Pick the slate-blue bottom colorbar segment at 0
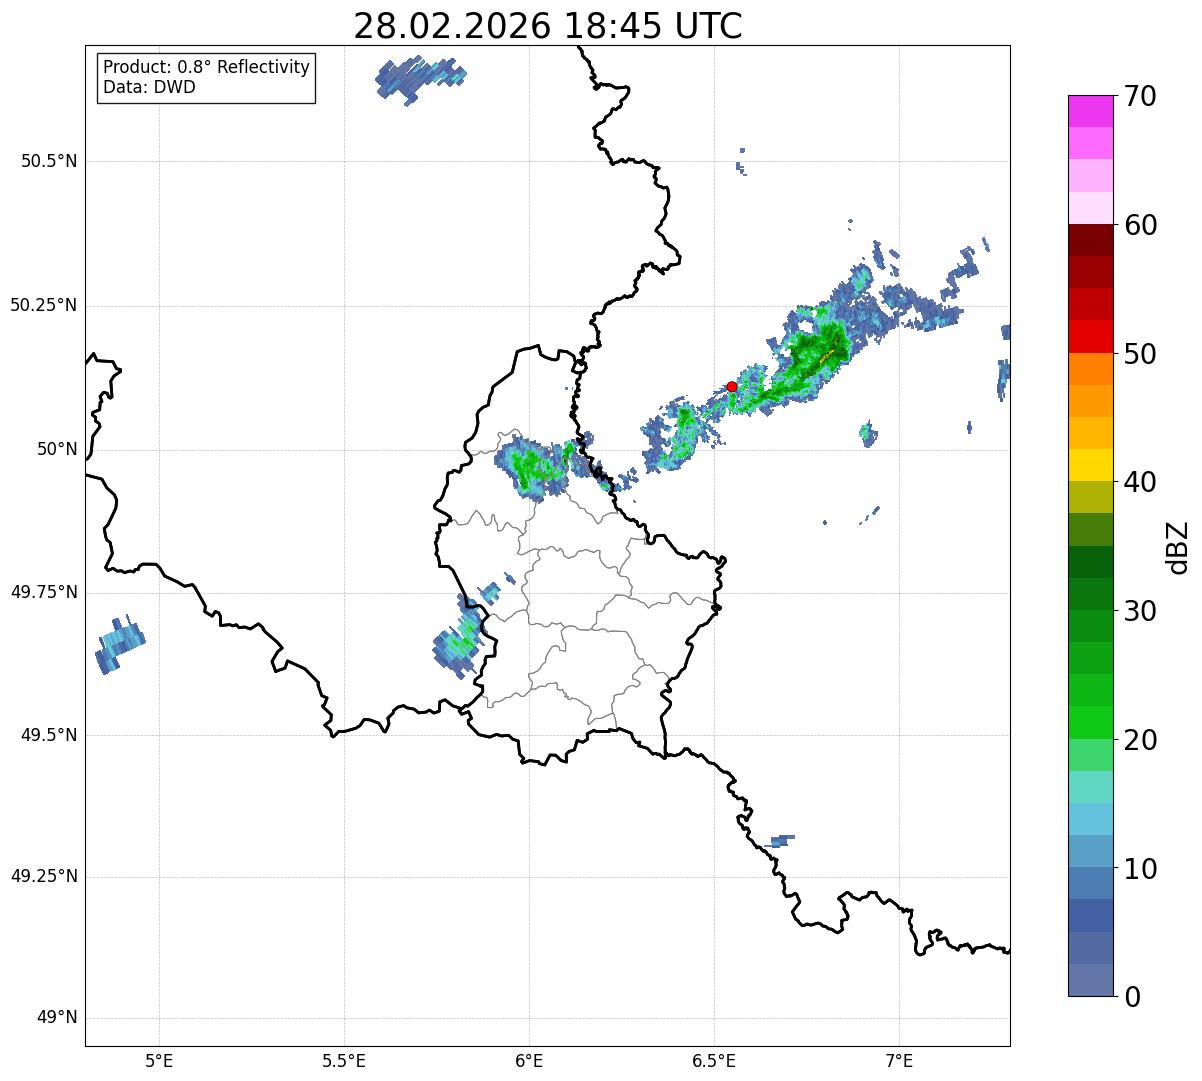This screenshot has height=1081, width=1202. (x=1091, y=980)
